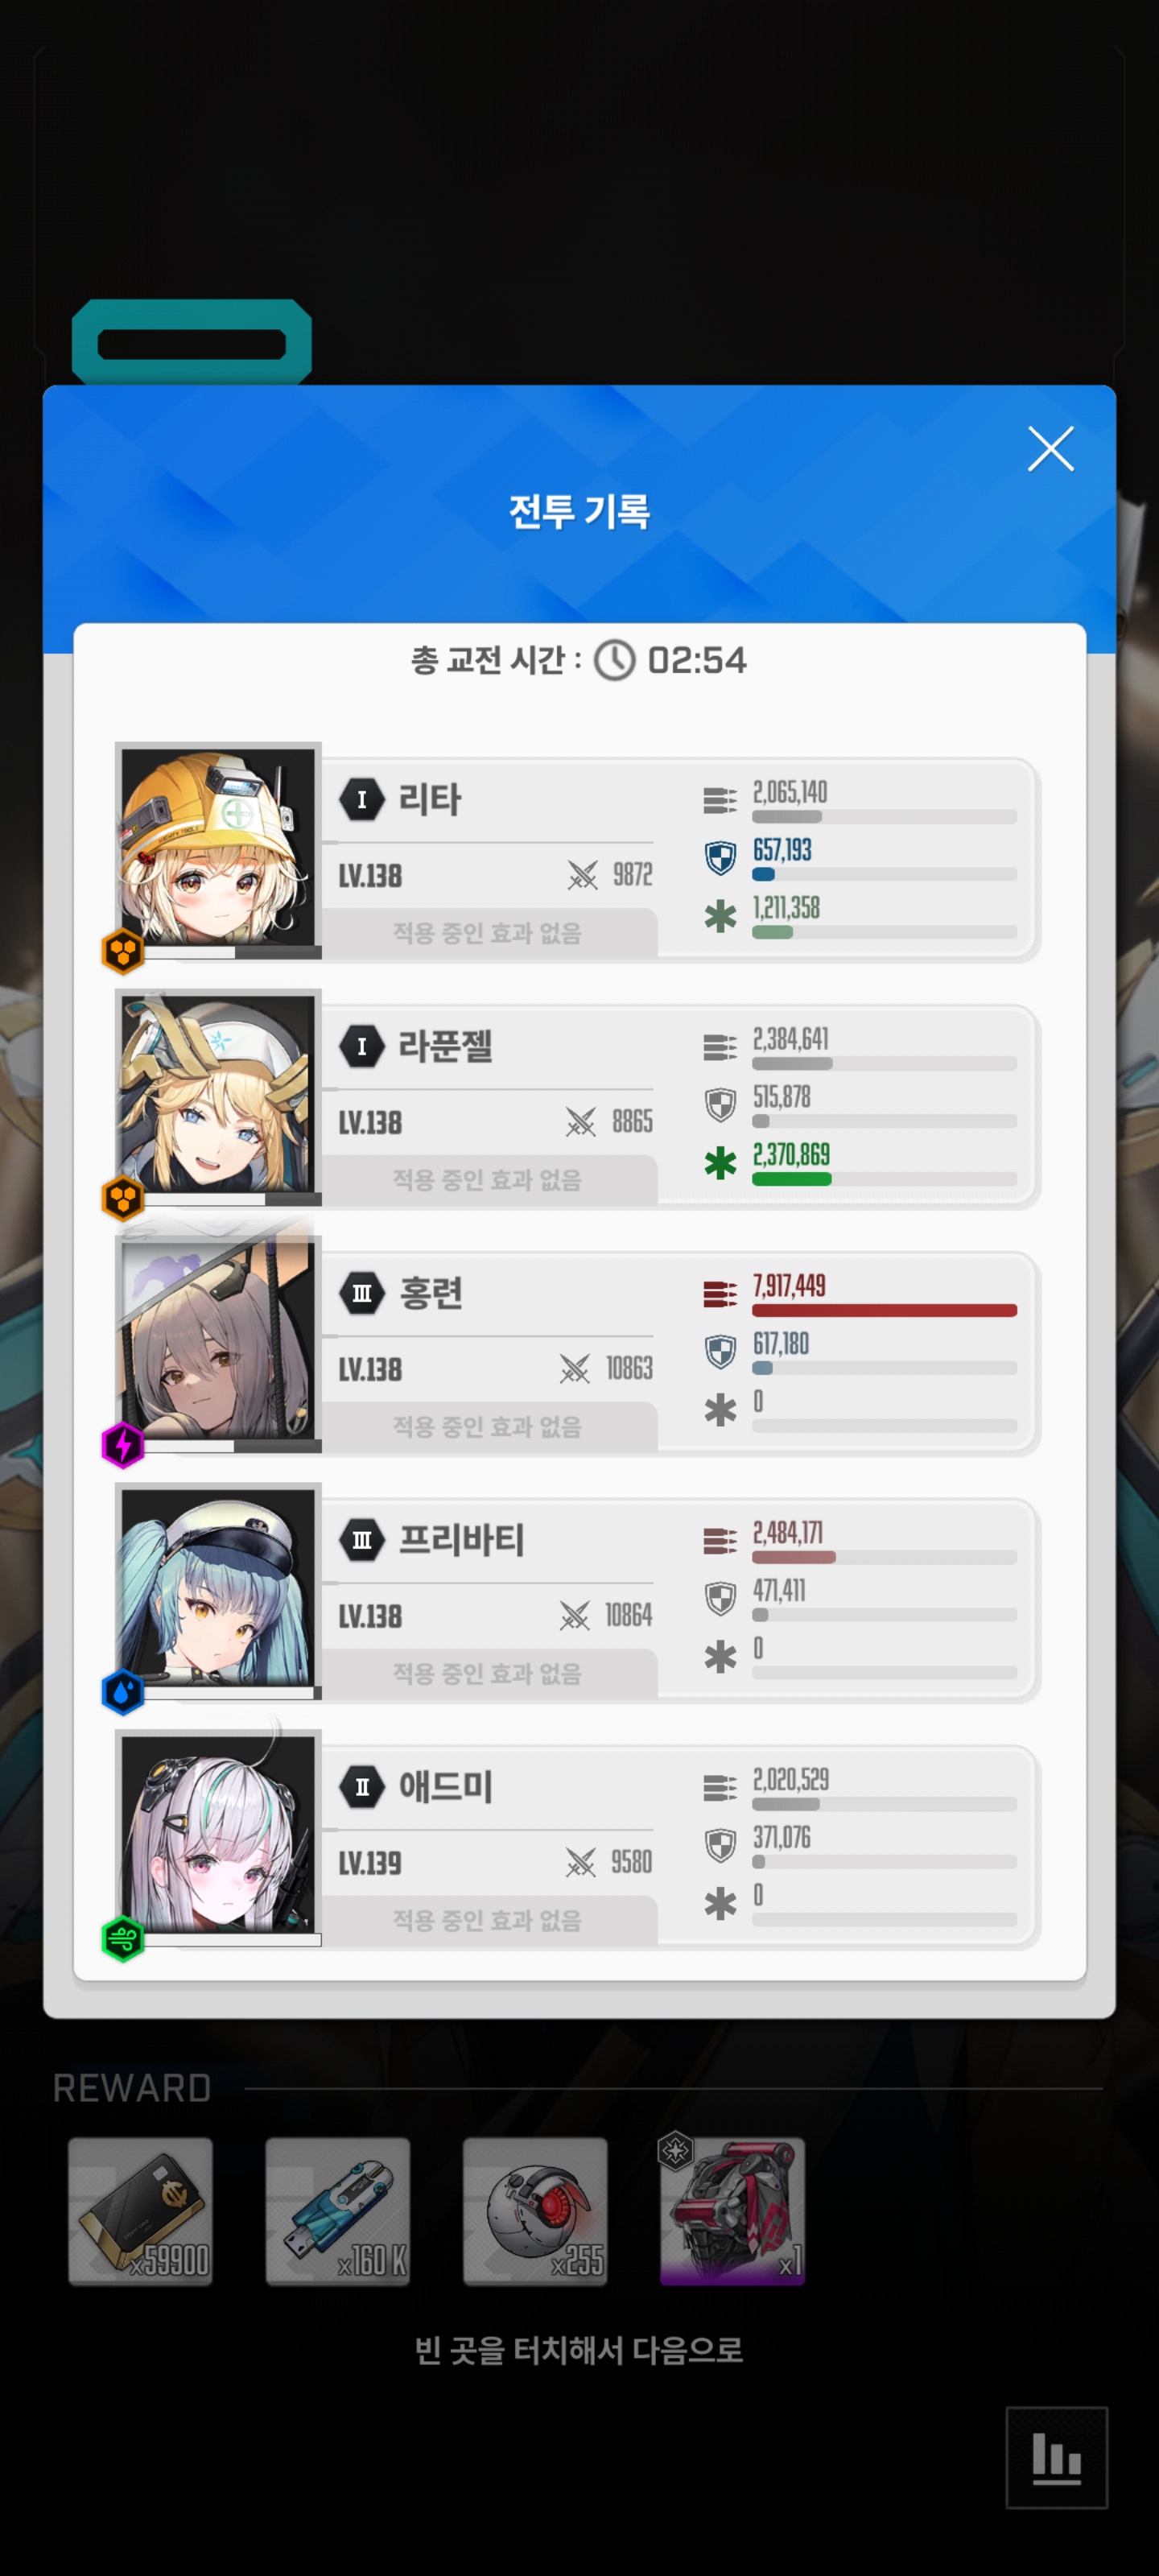Screen dimensions: 1159x2576
Task: Close the 전투 기록 battle record popup
Action: click(x=1050, y=448)
